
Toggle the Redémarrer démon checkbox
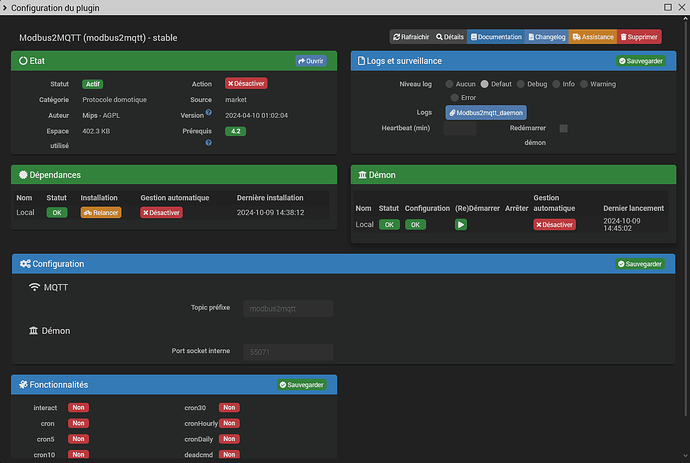[x=563, y=128]
